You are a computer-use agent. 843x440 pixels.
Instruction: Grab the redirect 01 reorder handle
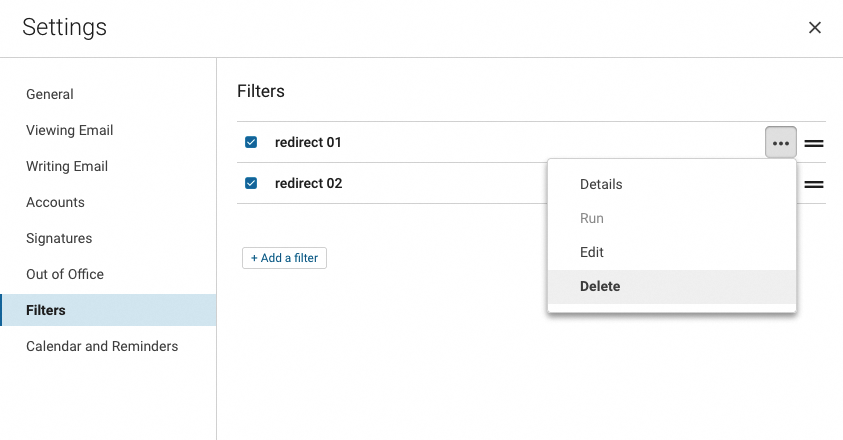814,143
